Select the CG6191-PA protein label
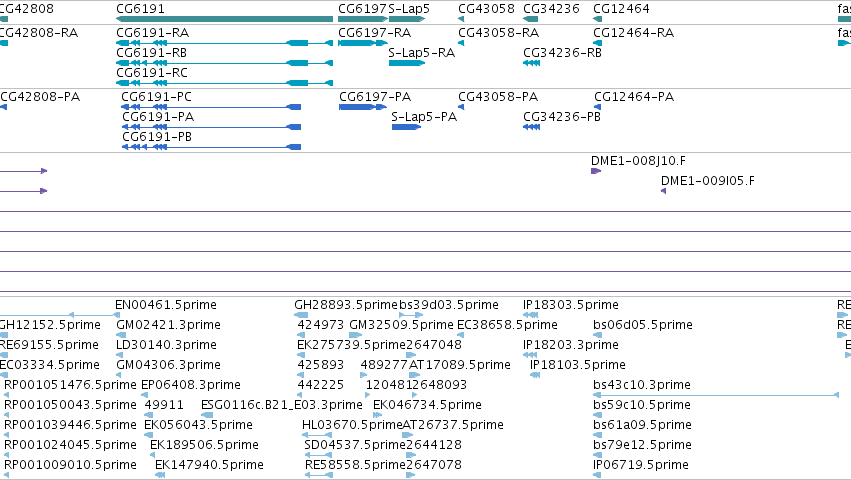 point(158,117)
